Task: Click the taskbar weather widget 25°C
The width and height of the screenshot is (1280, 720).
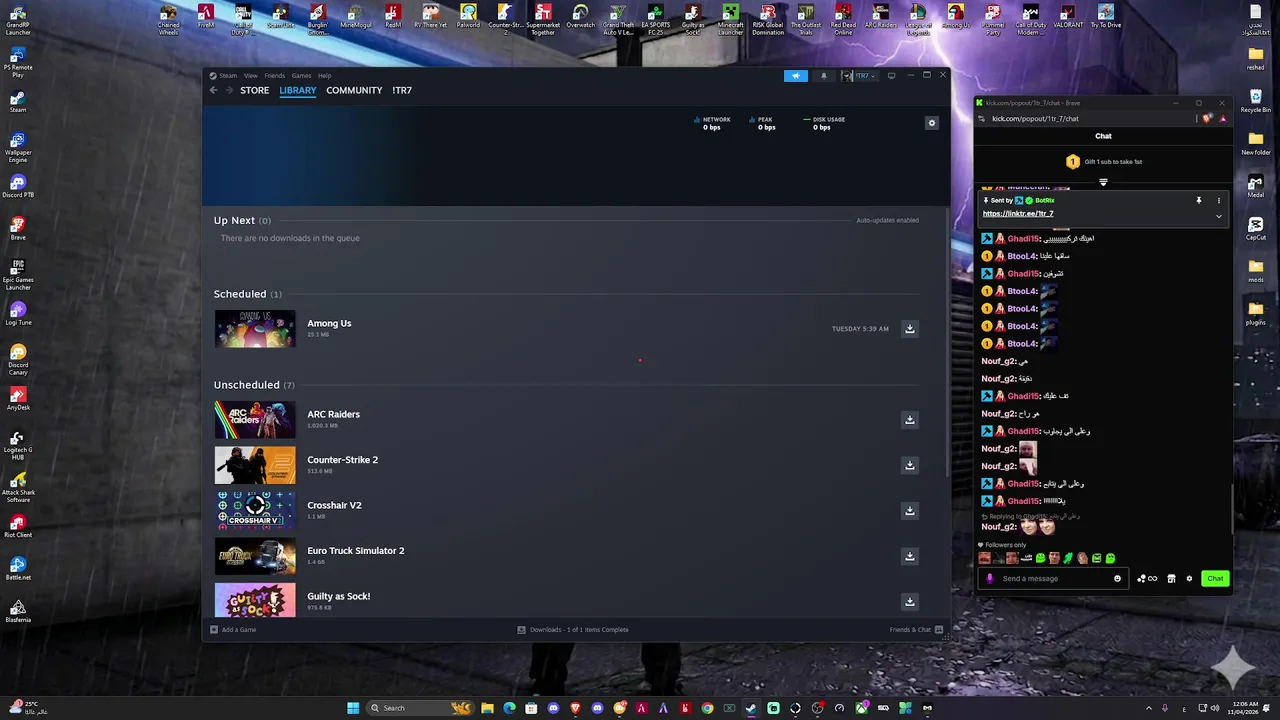Action: point(28,708)
